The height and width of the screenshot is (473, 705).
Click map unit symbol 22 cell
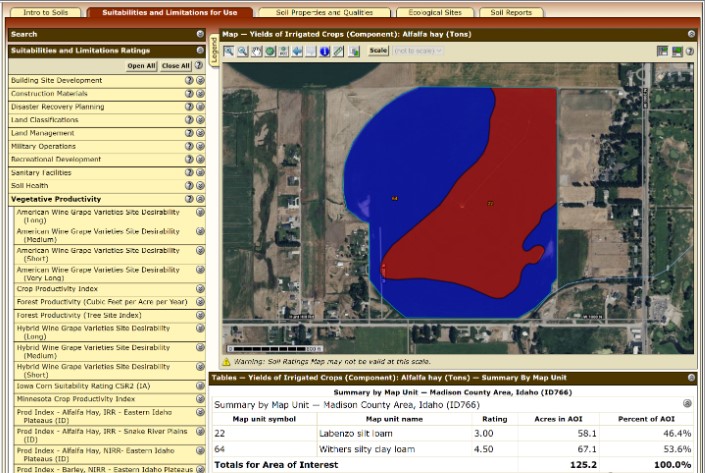(264, 433)
